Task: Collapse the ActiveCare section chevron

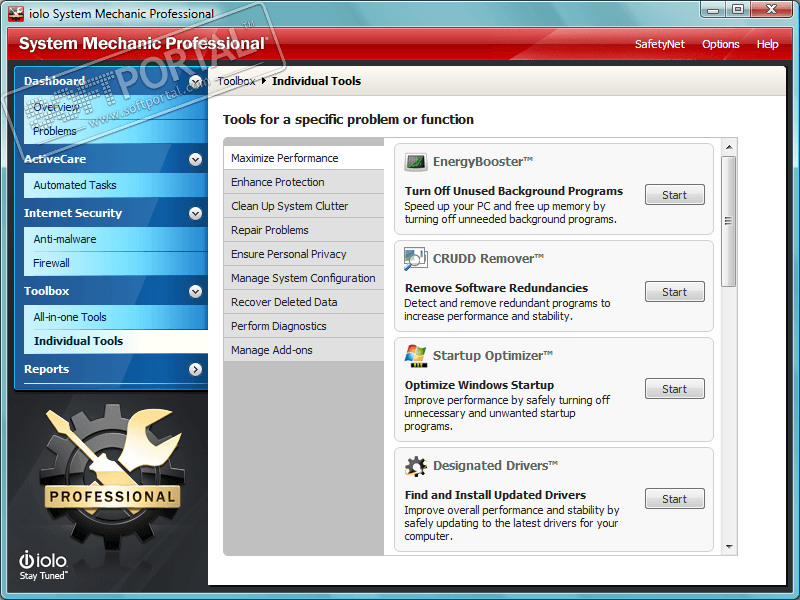Action: [195, 160]
